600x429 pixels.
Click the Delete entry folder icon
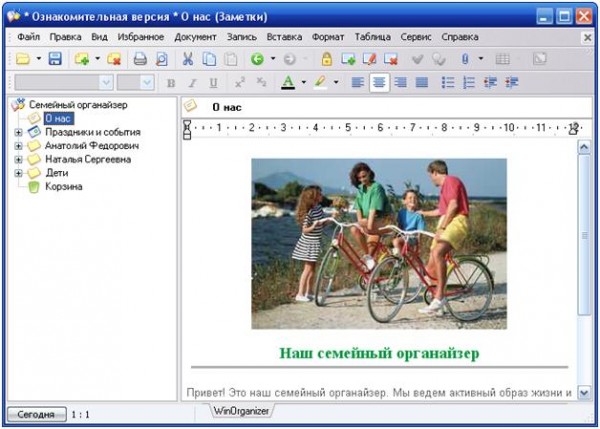[114, 59]
